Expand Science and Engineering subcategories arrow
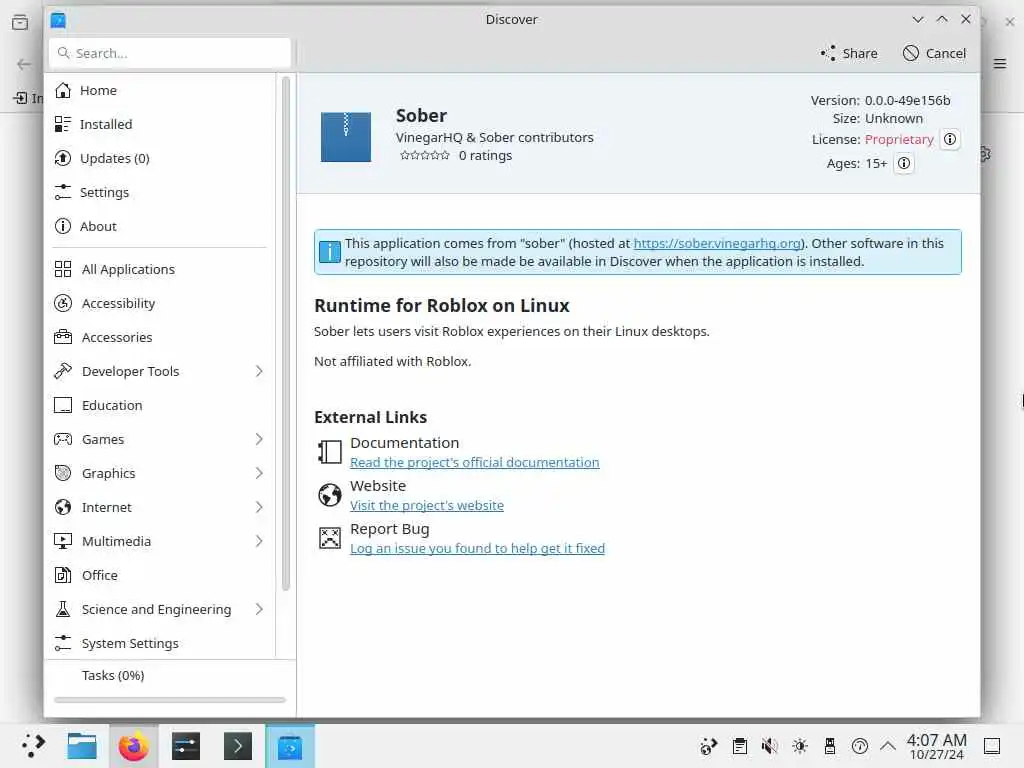 (259, 609)
